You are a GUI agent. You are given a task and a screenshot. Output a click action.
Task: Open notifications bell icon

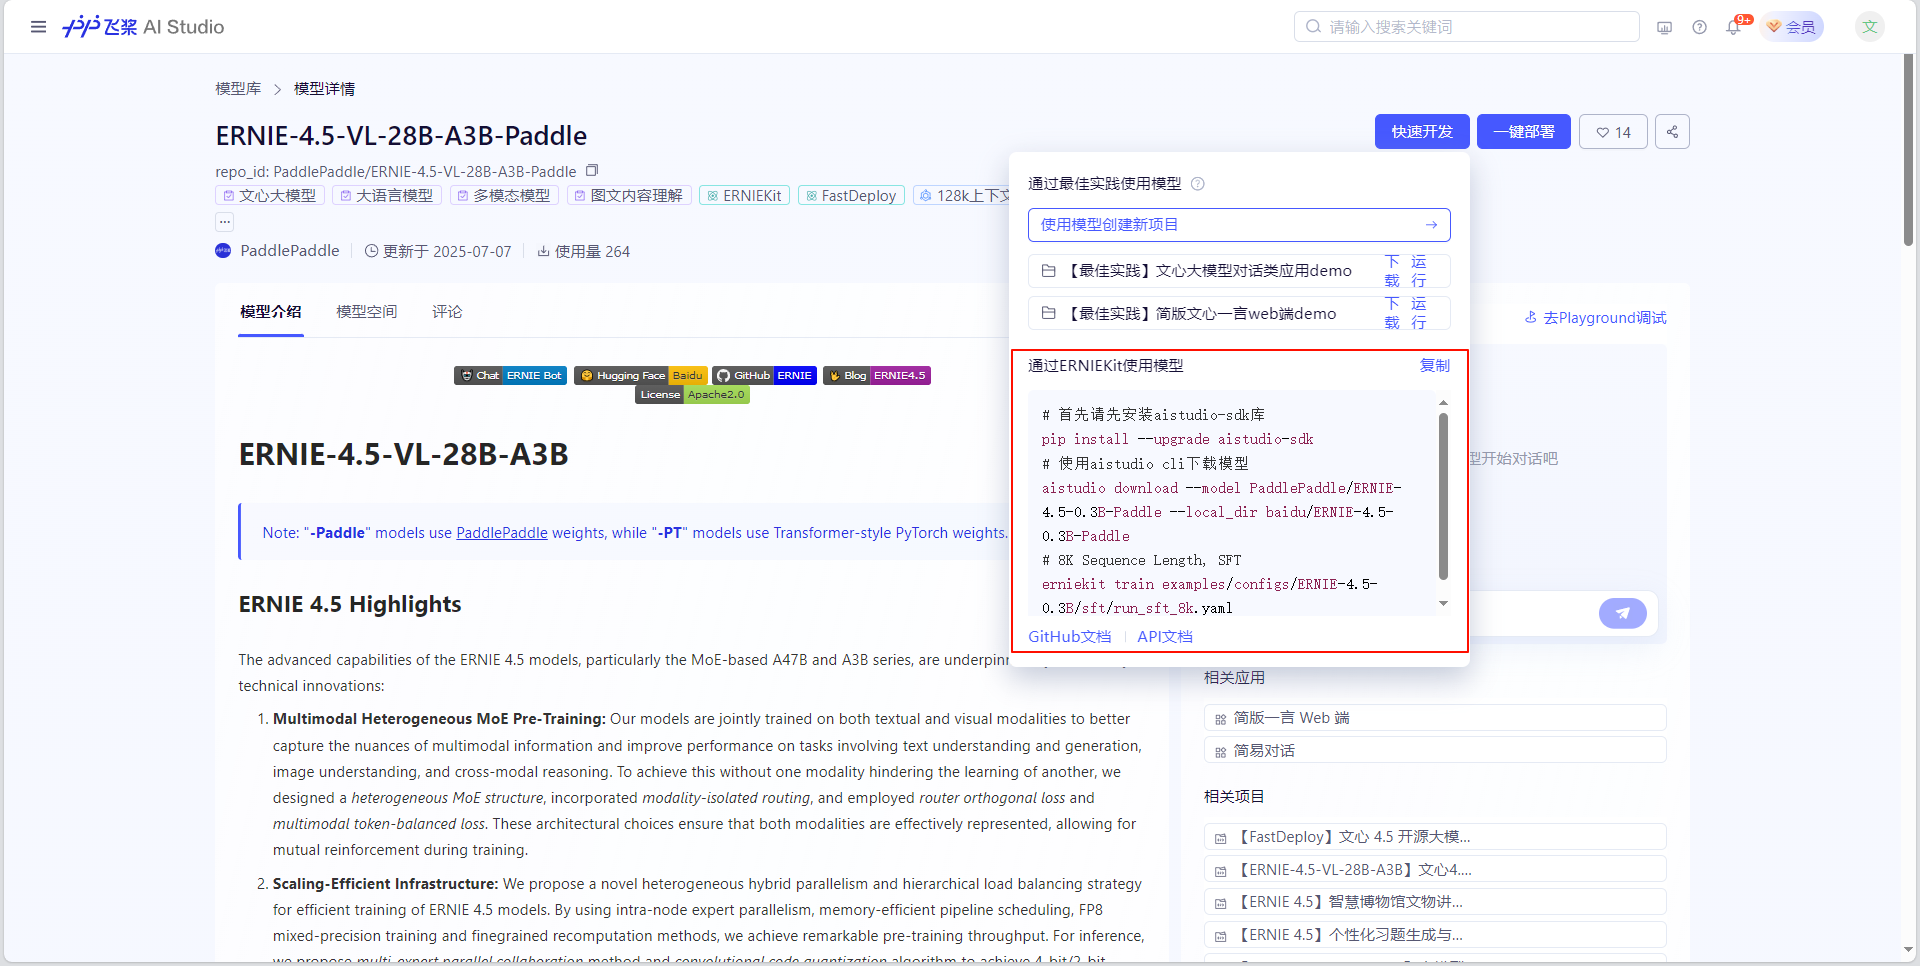(x=1734, y=27)
